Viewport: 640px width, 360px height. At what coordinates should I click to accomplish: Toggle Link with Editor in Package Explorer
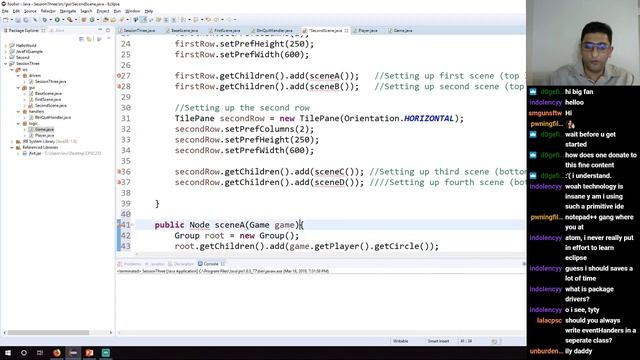(89, 39)
